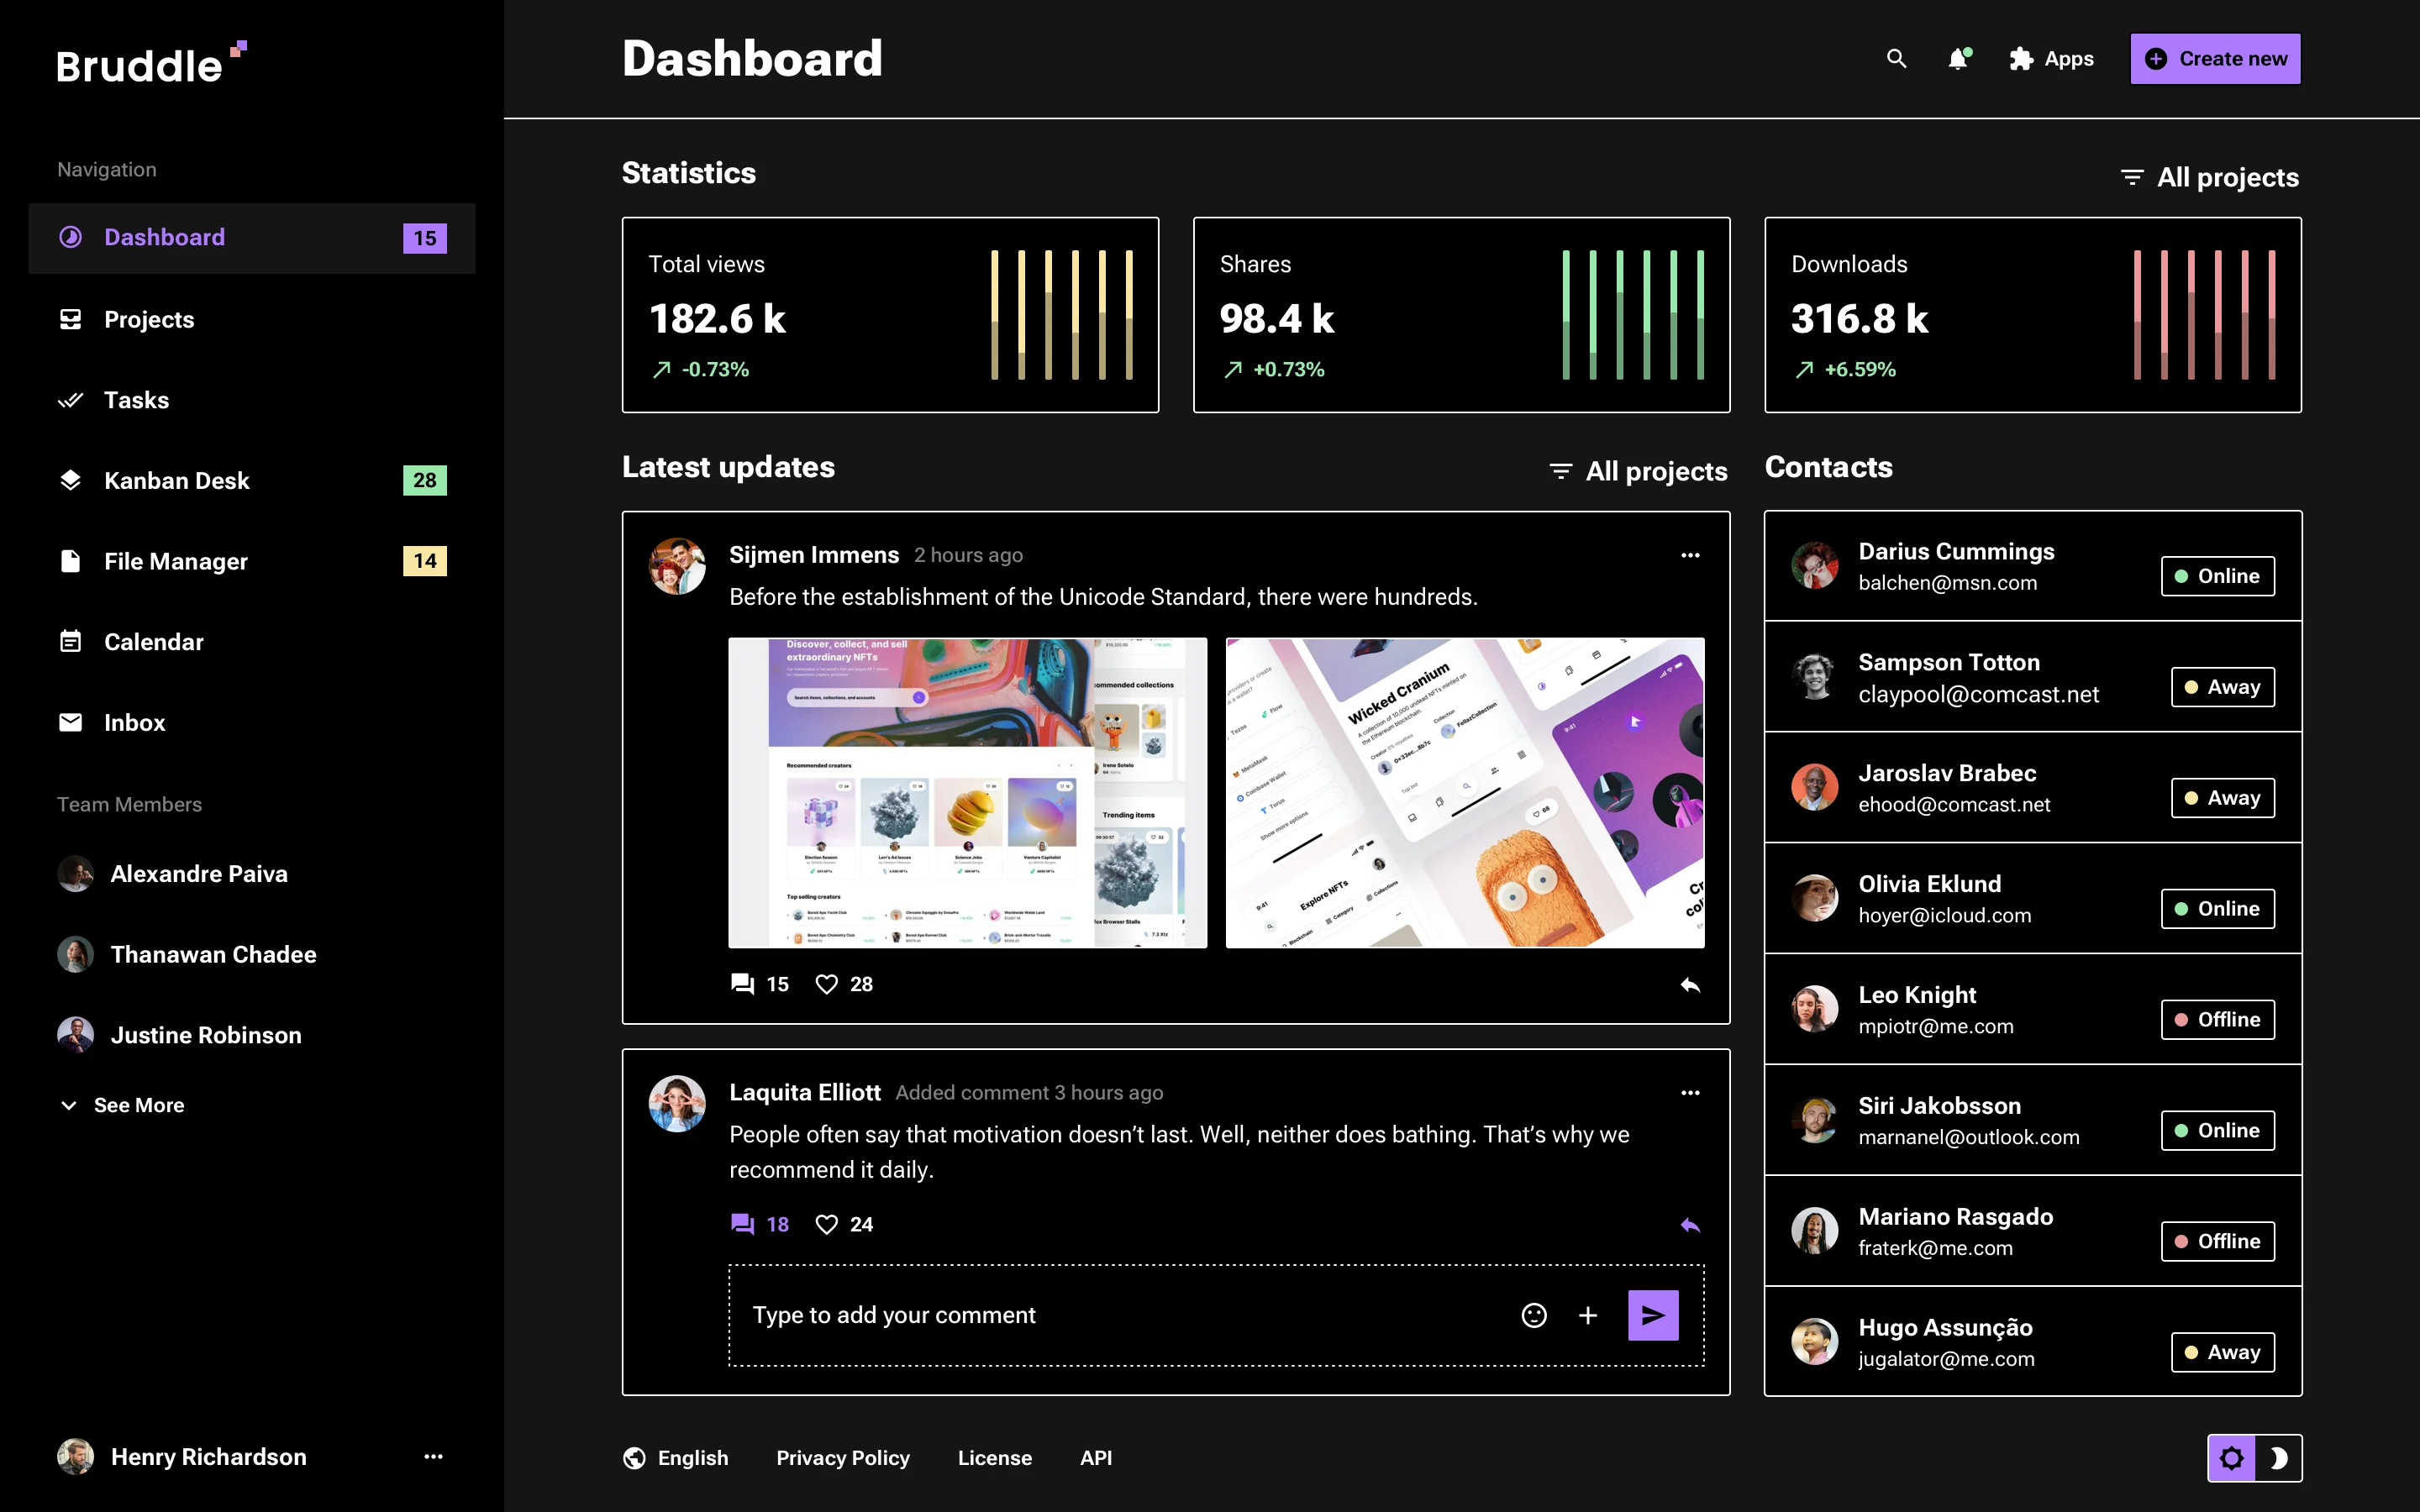The height and width of the screenshot is (1512, 2420).
Task: Click the plus attachment icon in comment box
Action: tap(1588, 1315)
